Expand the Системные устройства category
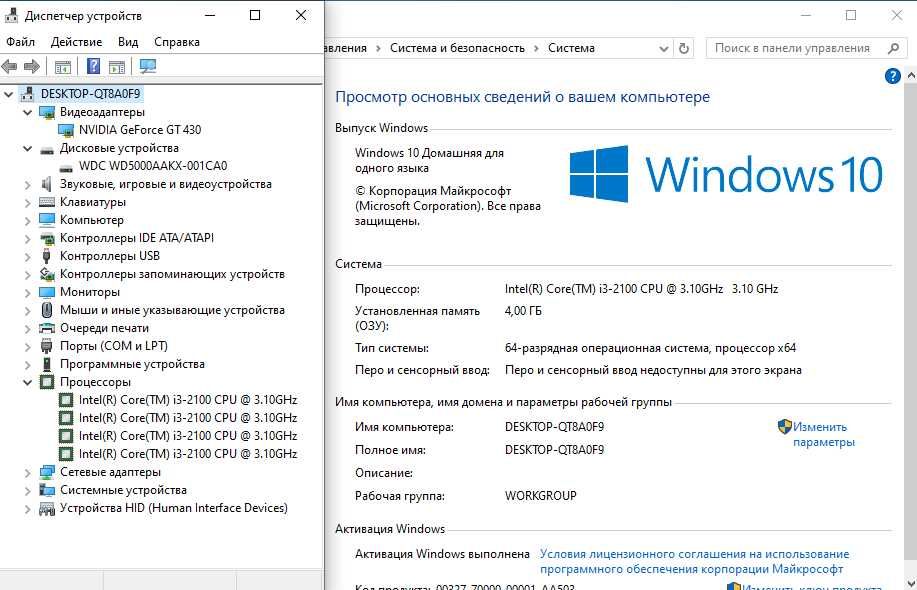 (27, 491)
